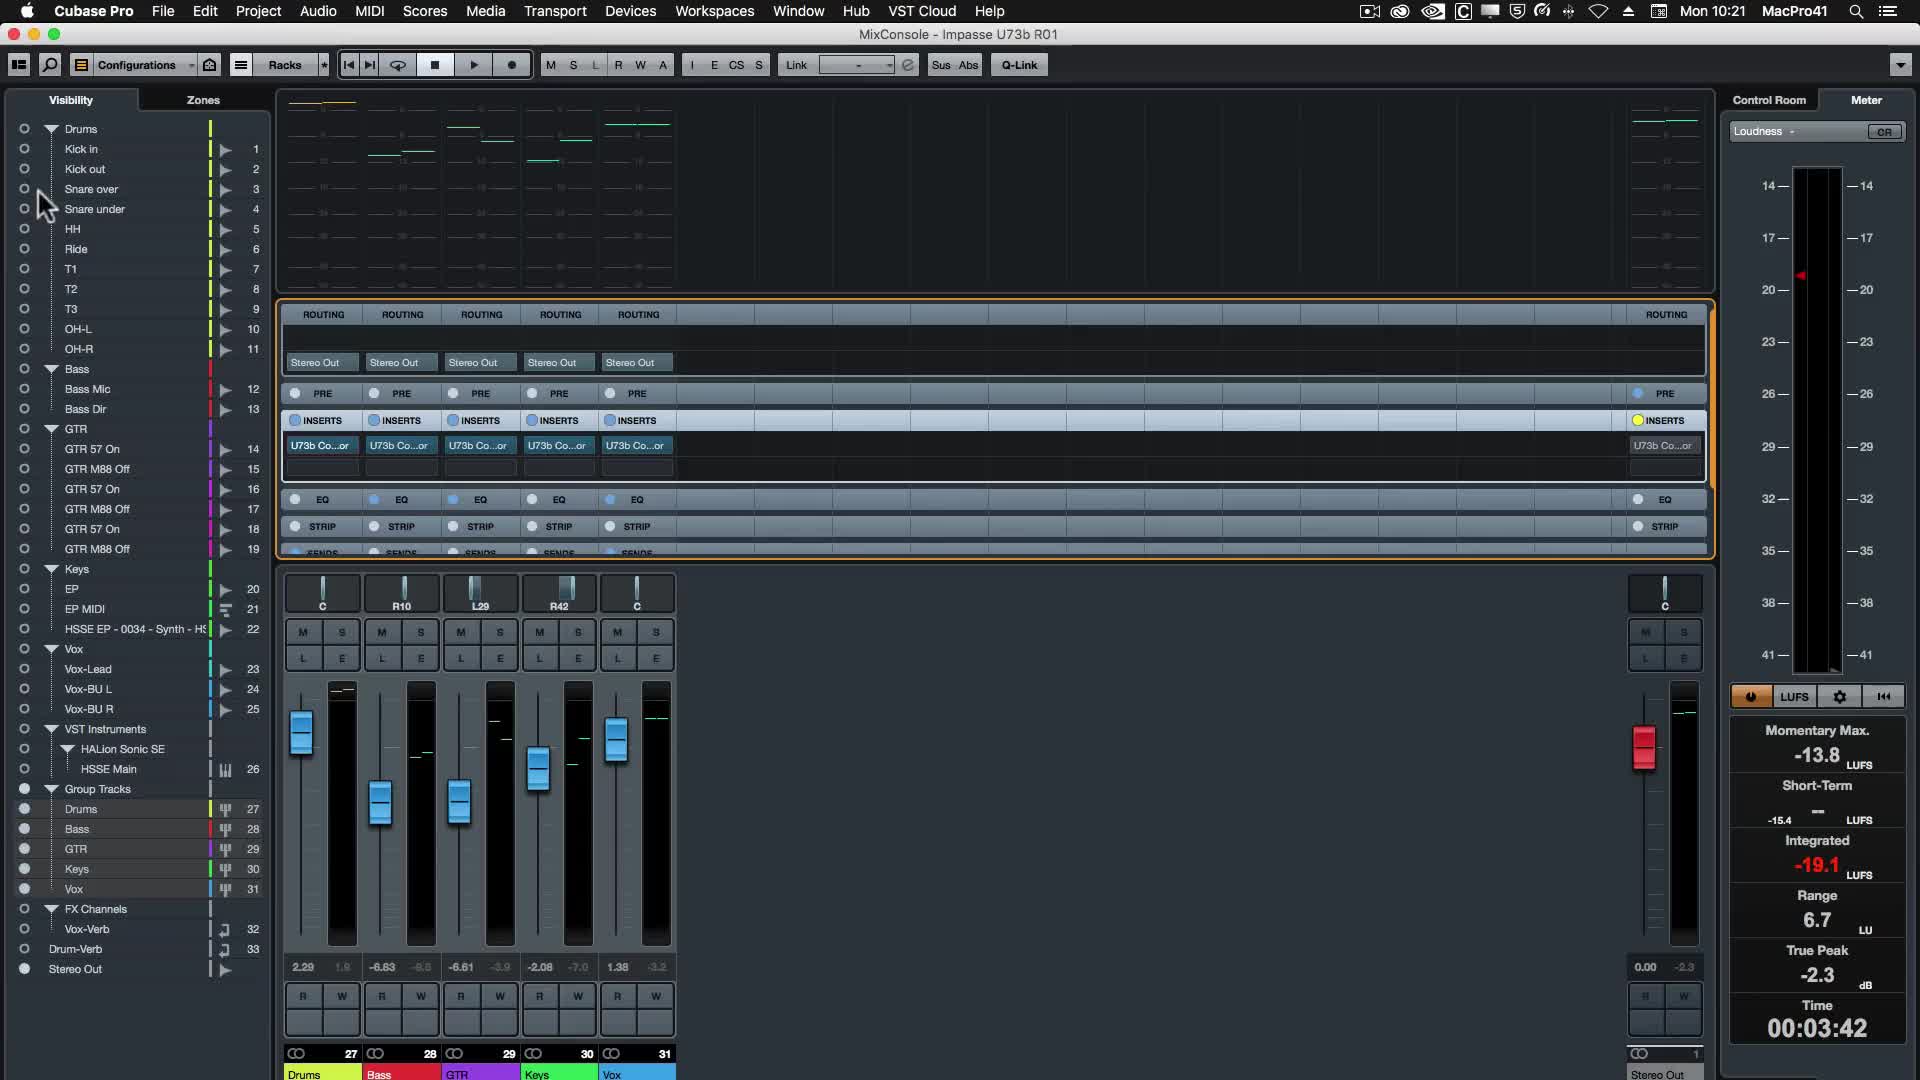Image resolution: width=1920 pixels, height=1080 pixels.
Task: Select the Meter tab
Action: pos(1866,100)
